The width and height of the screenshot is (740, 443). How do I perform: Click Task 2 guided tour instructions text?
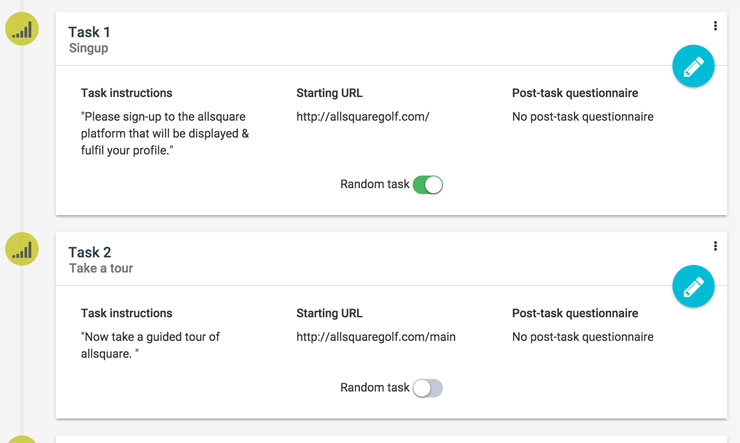pyautogui.click(x=150, y=345)
